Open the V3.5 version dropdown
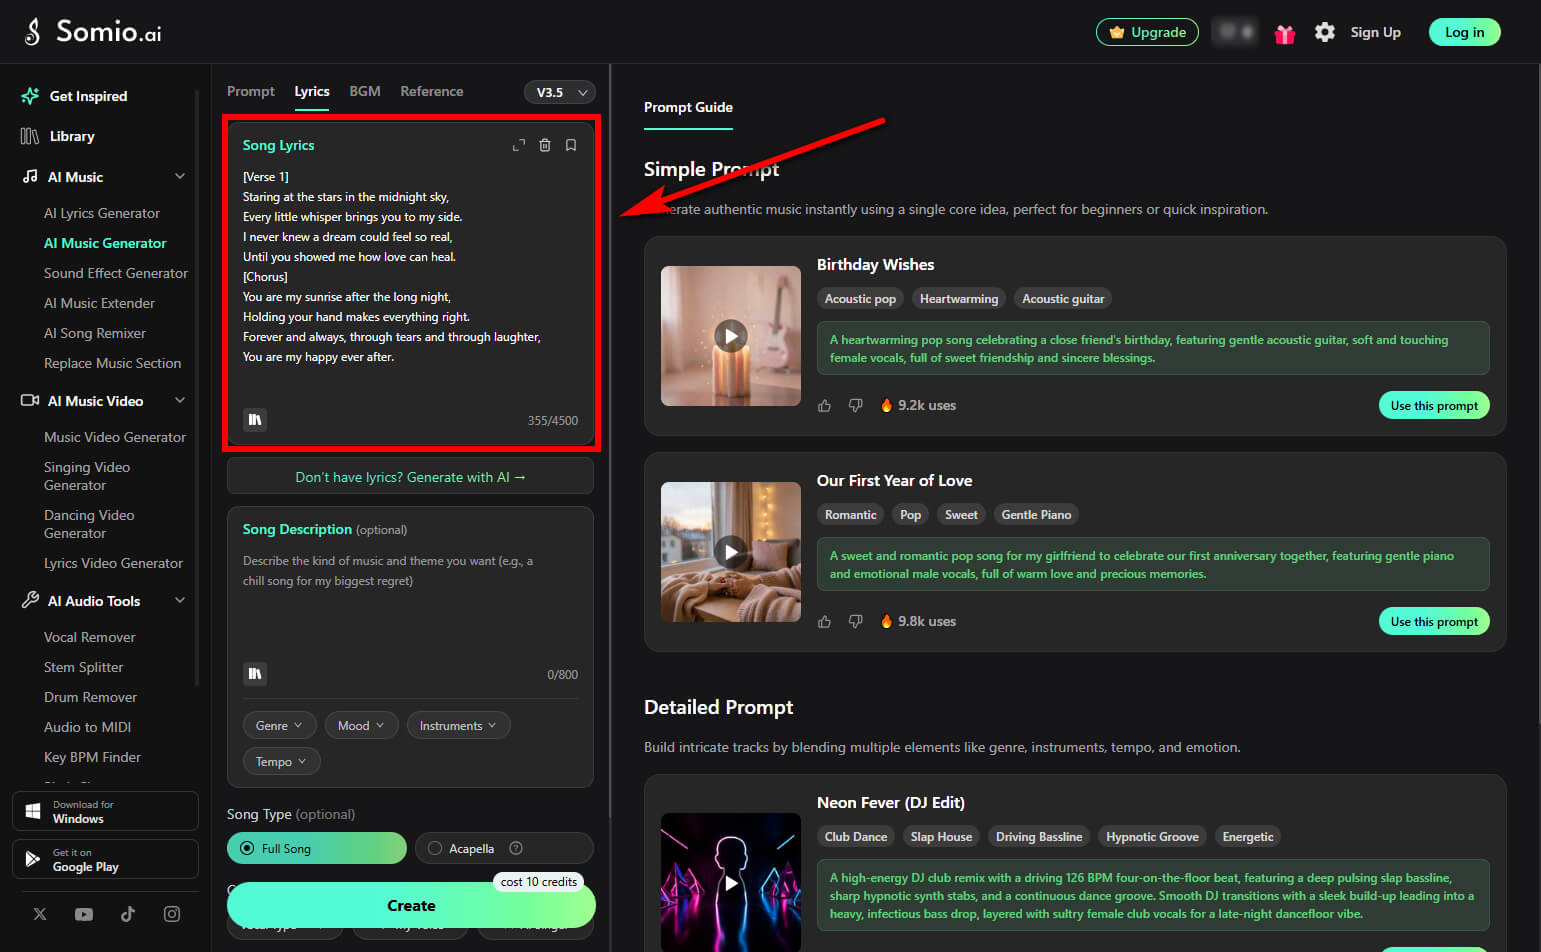The image size is (1541, 952). pyautogui.click(x=560, y=92)
